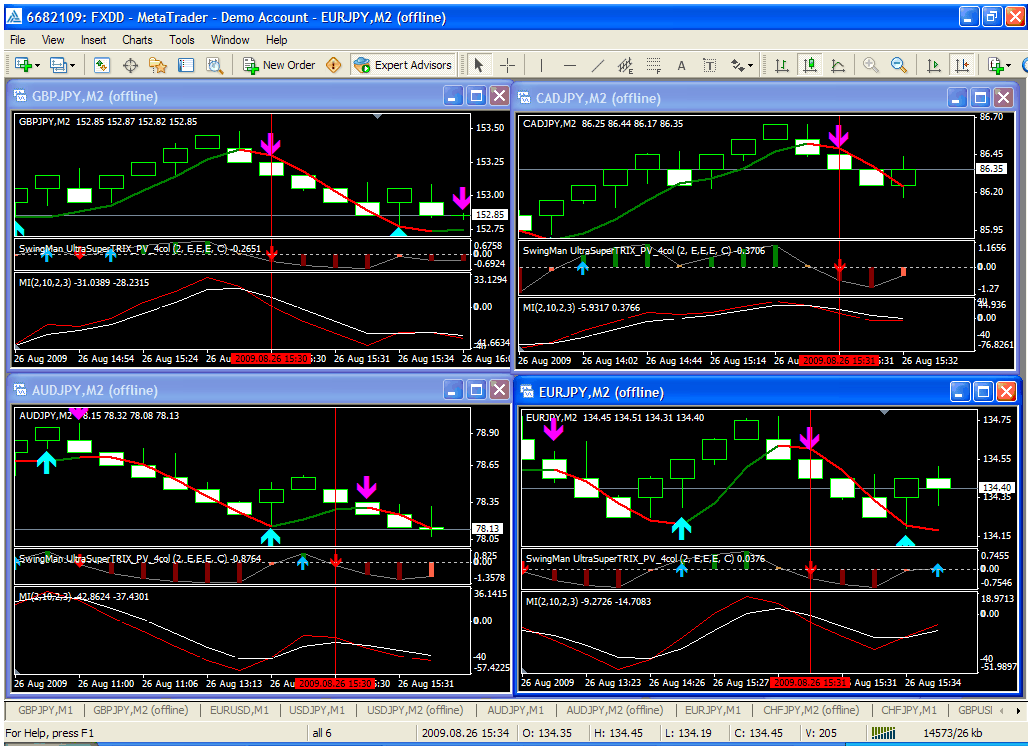Viewport: 1032px width, 746px height.
Task: Switch to EURJPY,M1 chart tab
Action: (713, 710)
